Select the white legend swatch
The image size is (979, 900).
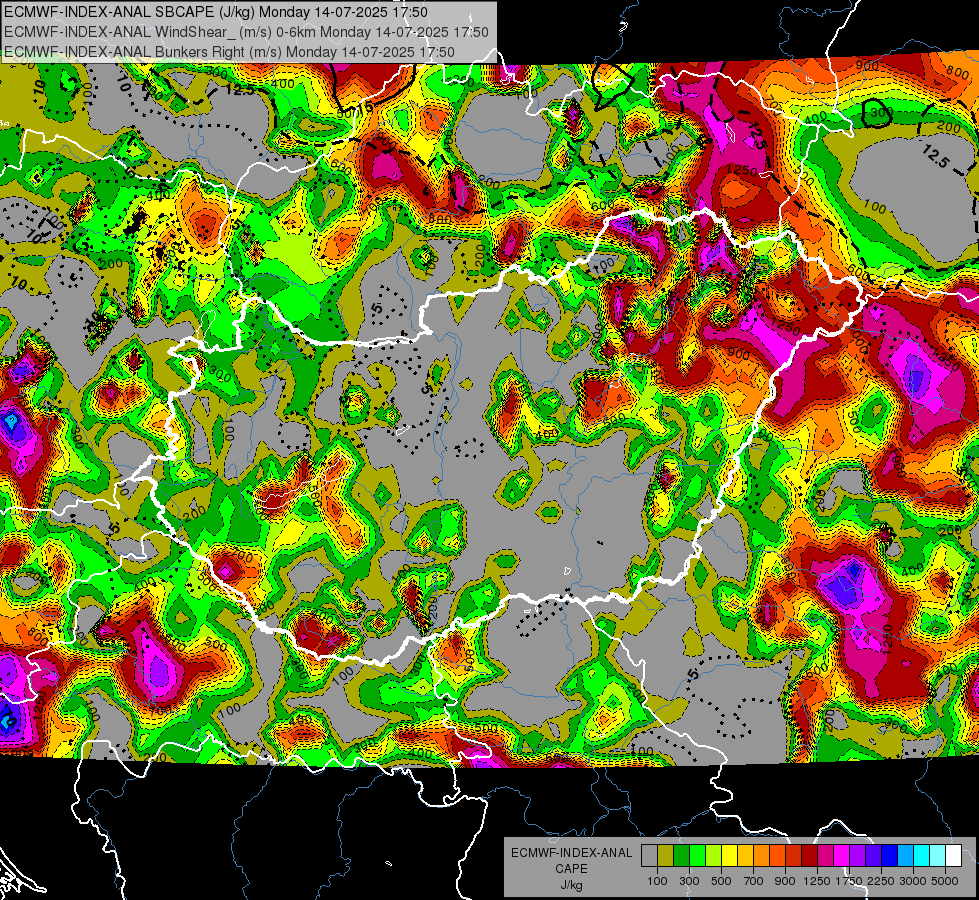coord(954,856)
